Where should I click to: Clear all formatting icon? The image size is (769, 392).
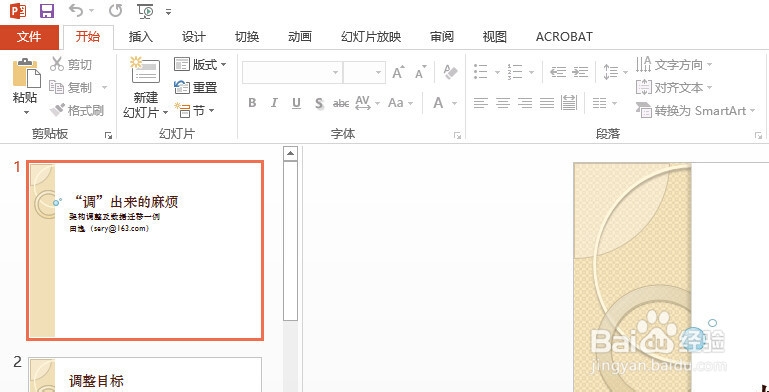pyautogui.click(x=450, y=73)
